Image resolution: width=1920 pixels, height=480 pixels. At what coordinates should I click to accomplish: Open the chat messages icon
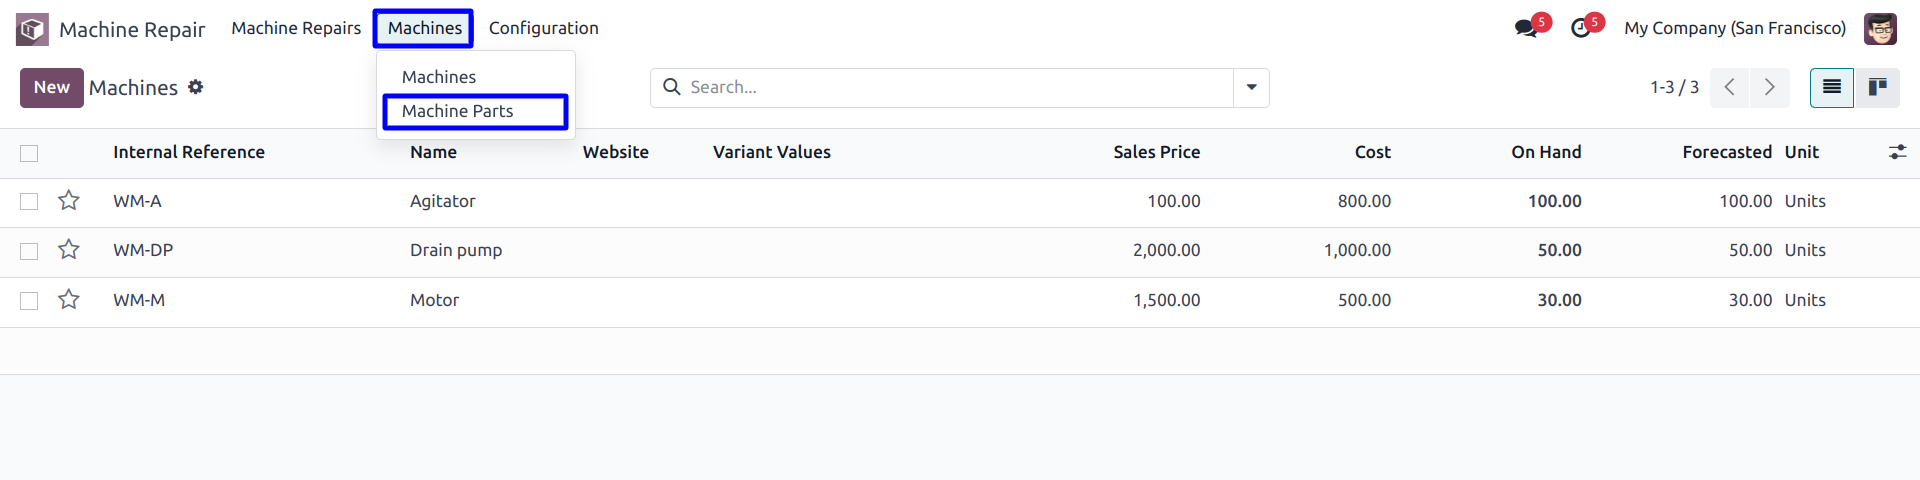point(1526,28)
